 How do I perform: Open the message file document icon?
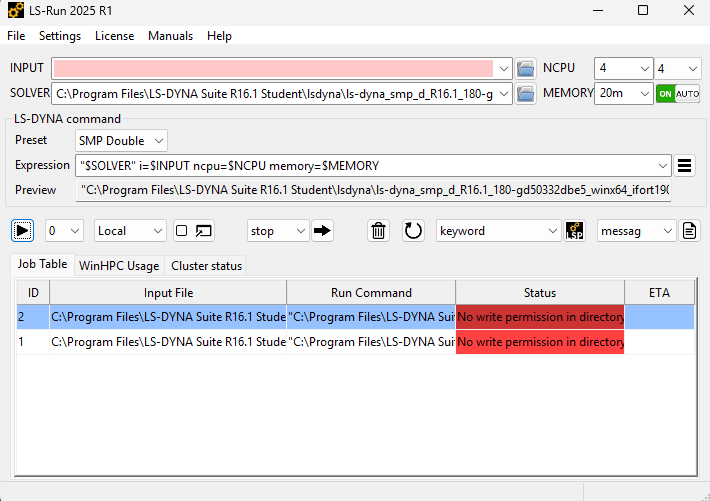point(689,231)
